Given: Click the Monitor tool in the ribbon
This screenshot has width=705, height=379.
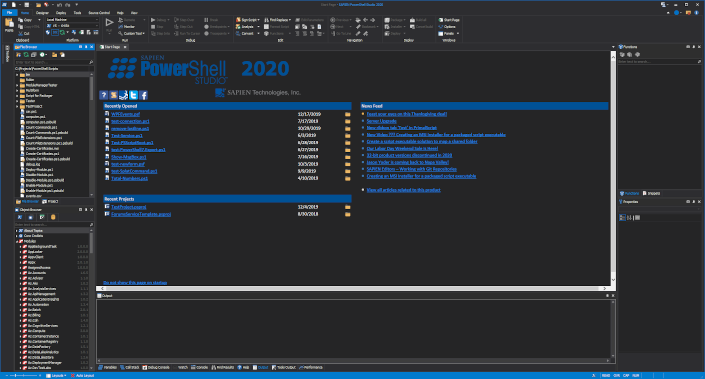Looking at the screenshot, I should pos(126,27).
